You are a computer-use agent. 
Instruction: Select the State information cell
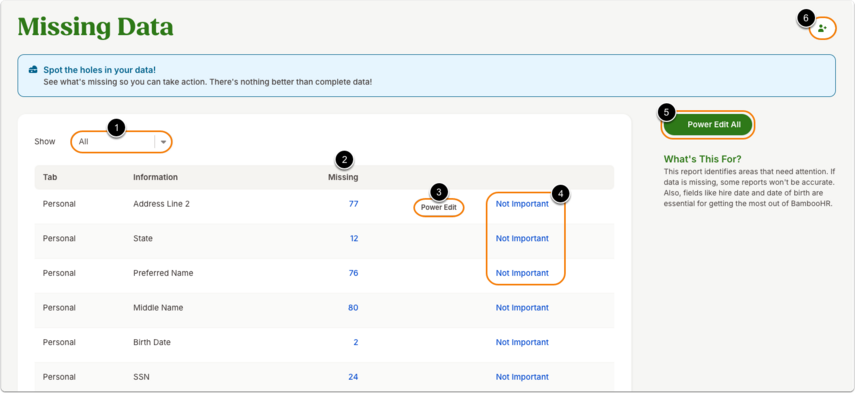coord(143,238)
